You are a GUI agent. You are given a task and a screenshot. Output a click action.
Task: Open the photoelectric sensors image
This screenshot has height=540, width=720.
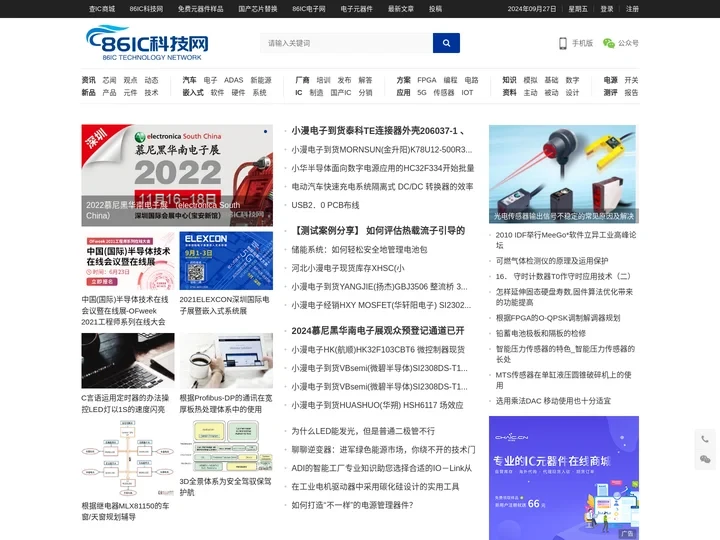(x=564, y=174)
